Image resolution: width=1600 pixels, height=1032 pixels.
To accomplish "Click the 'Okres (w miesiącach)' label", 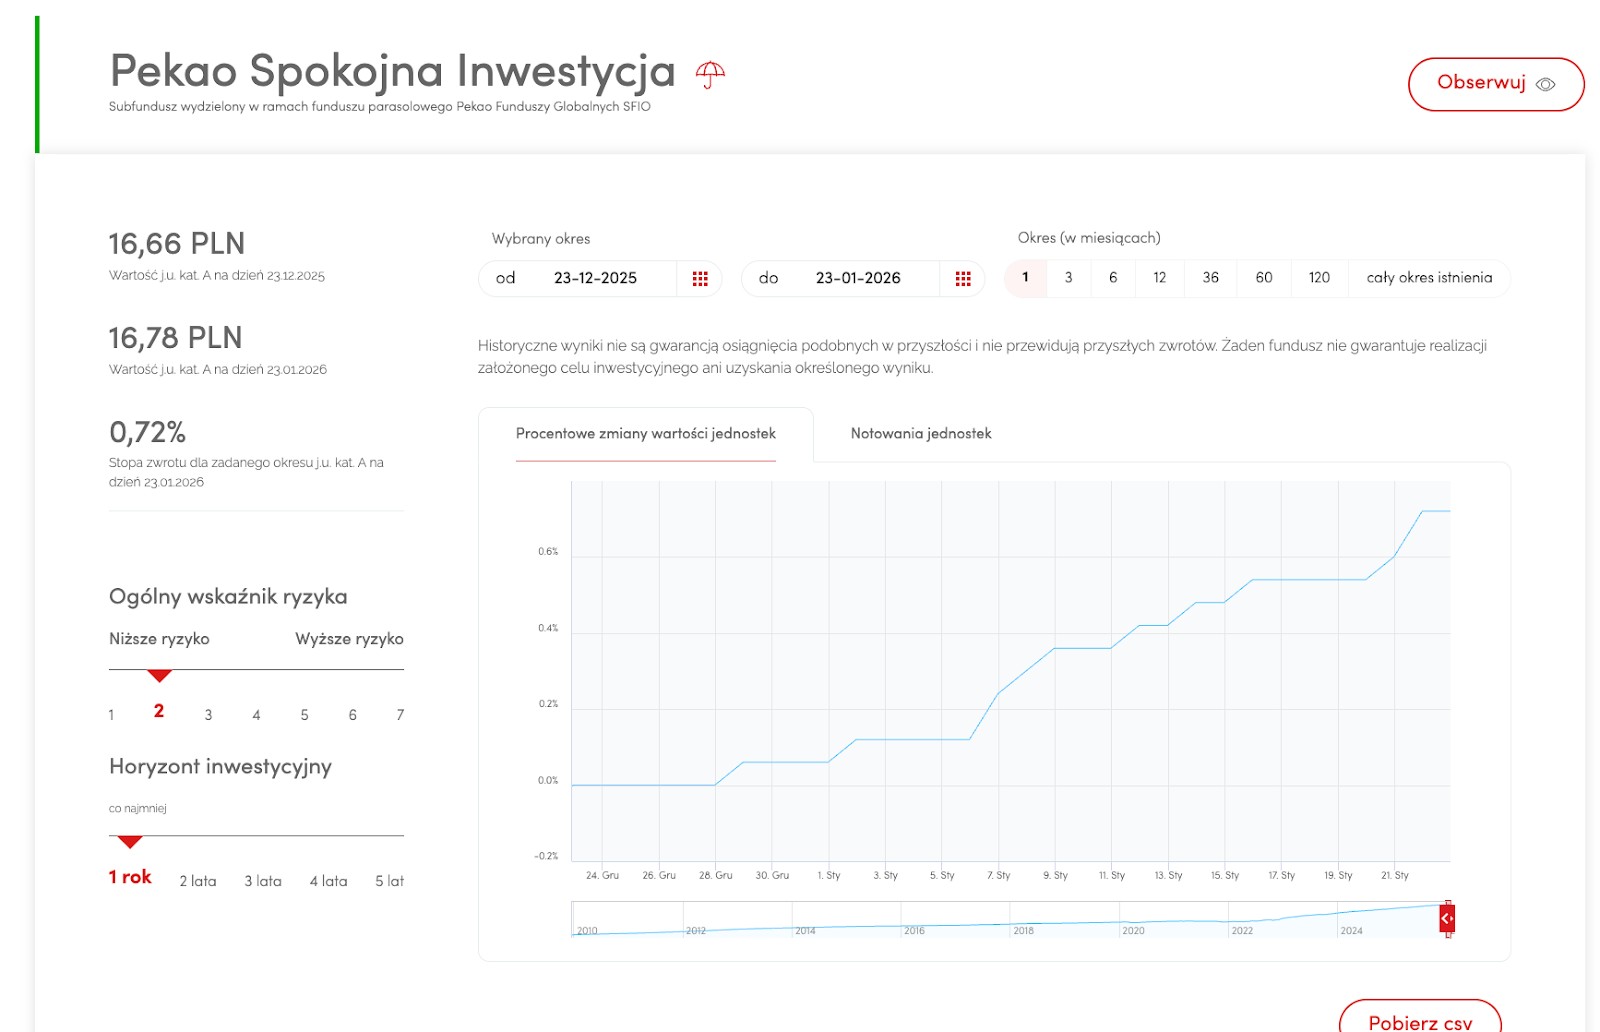I will click(x=1089, y=238).
